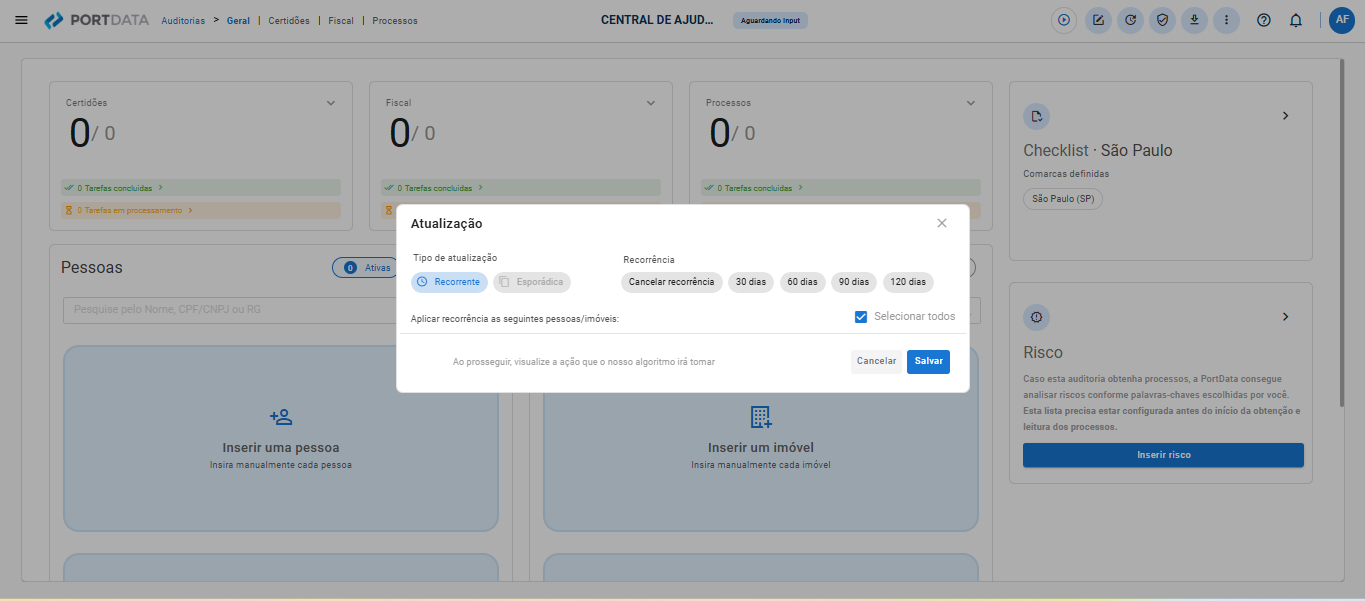
Task: Choose 30 dias recurrence
Action: point(751,282)
